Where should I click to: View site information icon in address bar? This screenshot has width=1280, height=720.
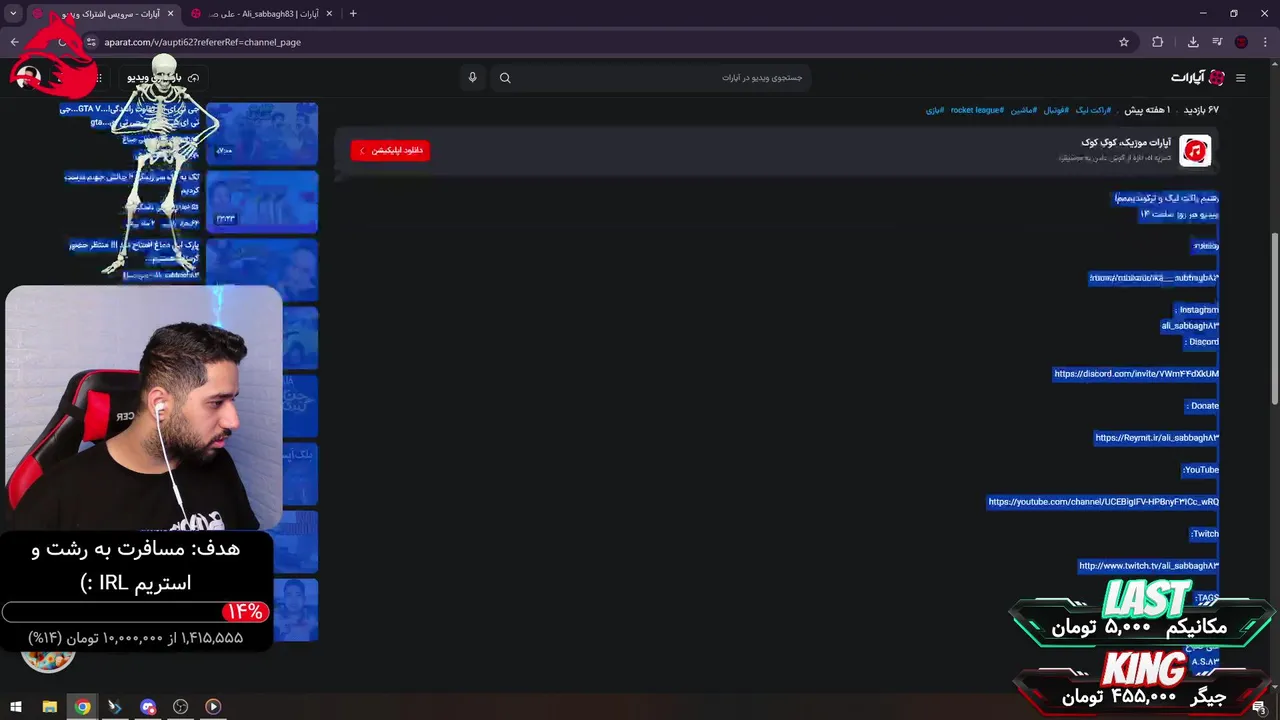pos(91,42)
